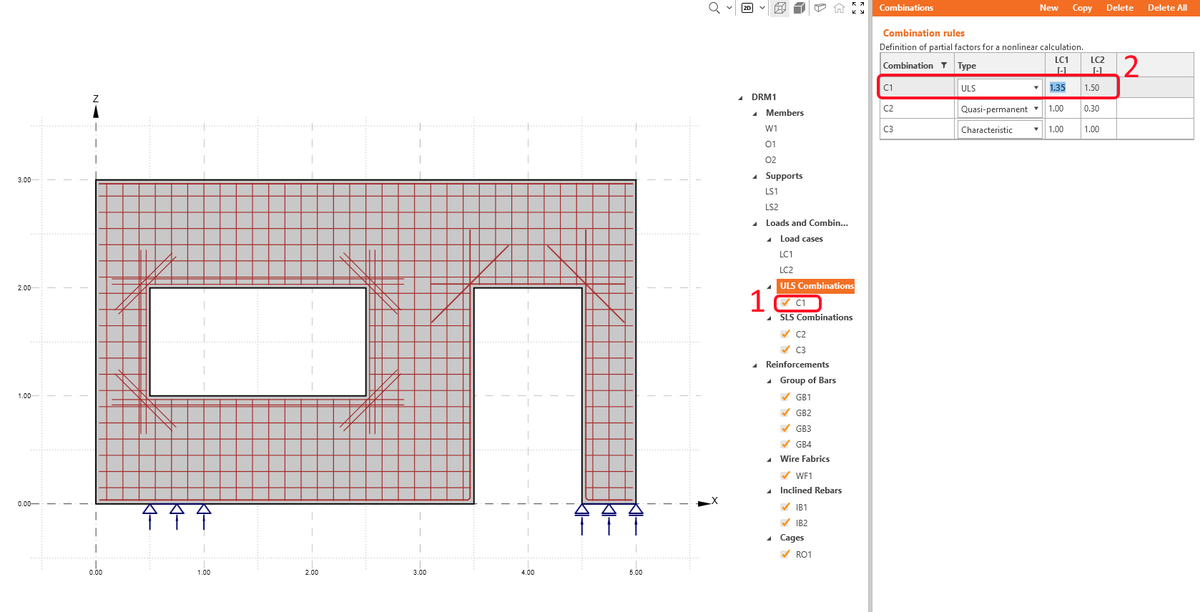Open the clipping box tool
Image resolution: width=1200 pixels, height=612 pixels.
point(820,8)
